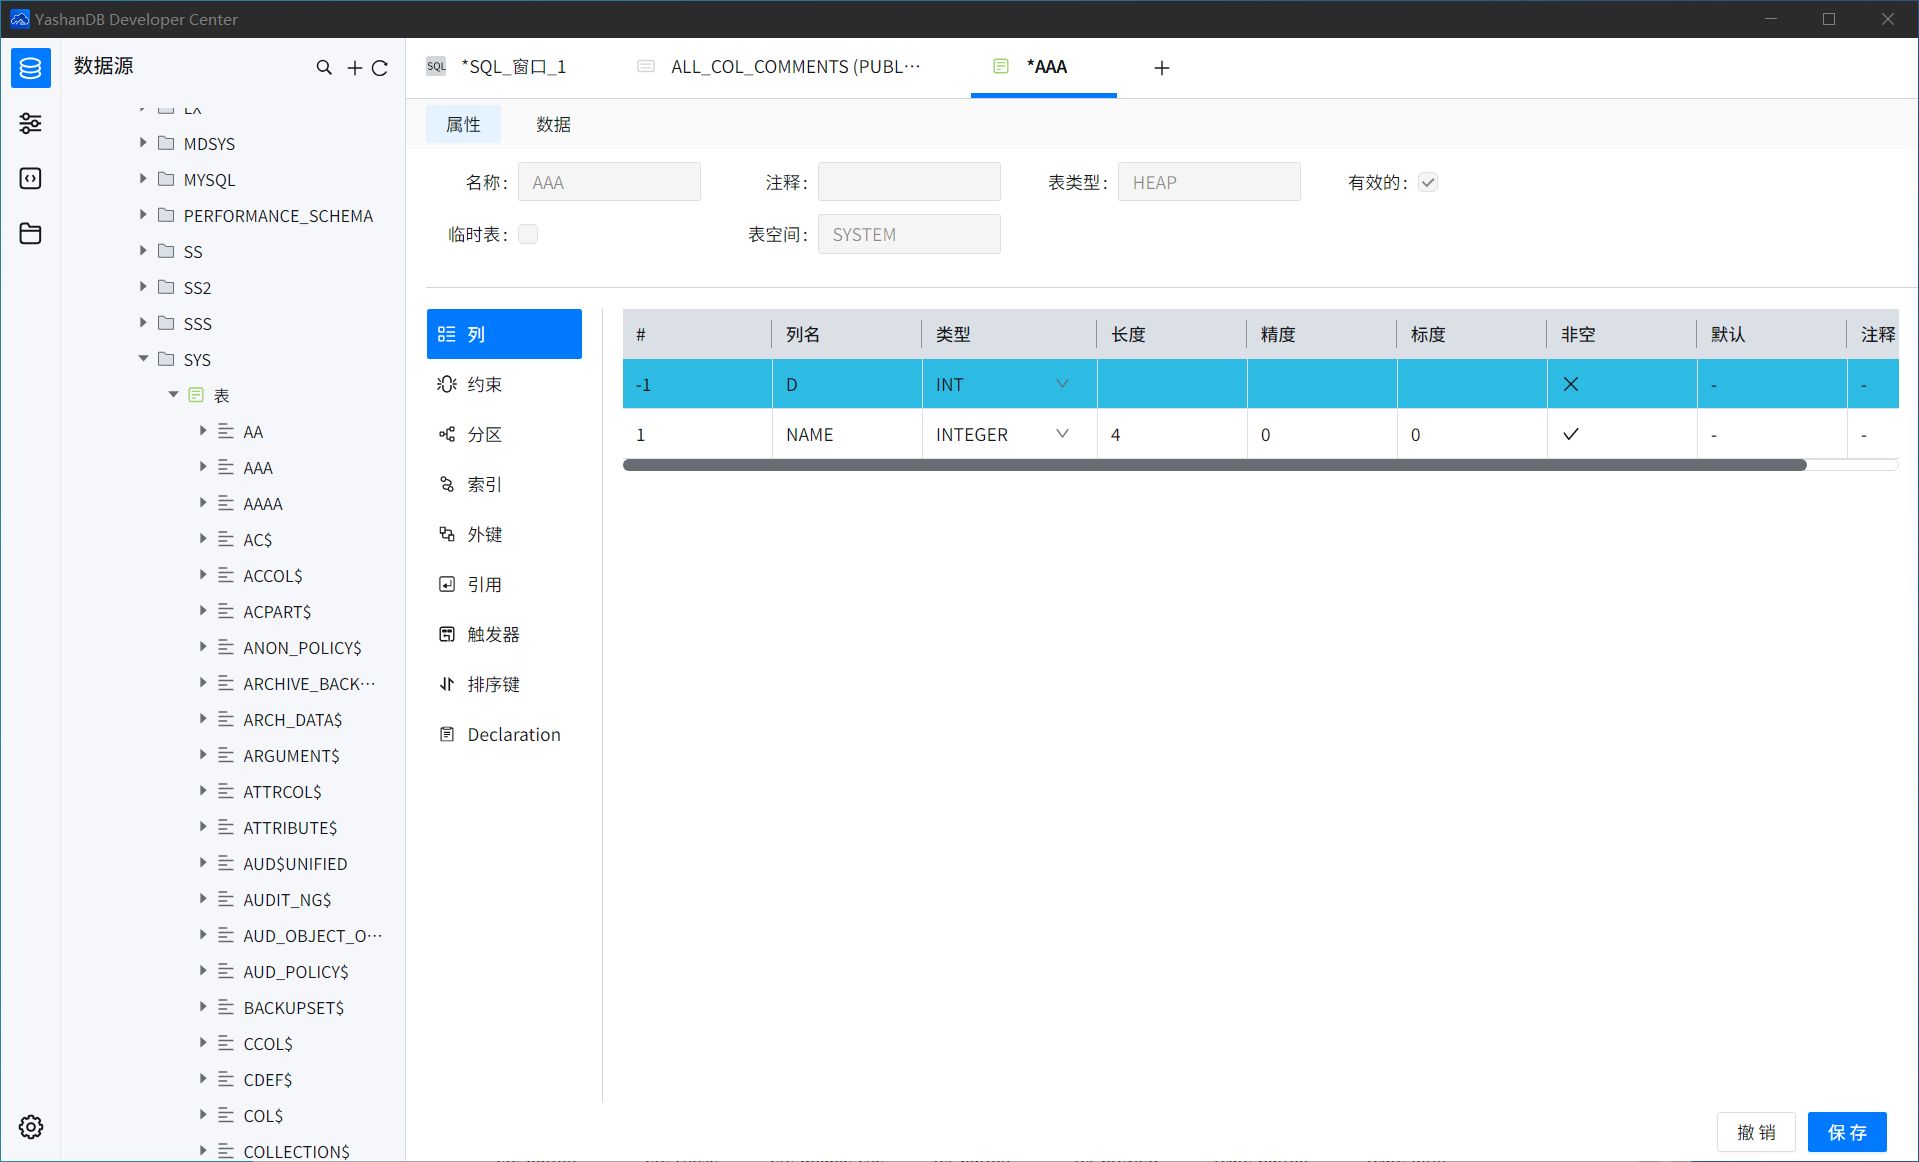This screenshot has width=1919, height=1162.
Task: Open settings gear at bottom left
Action: coord(31,1127)
